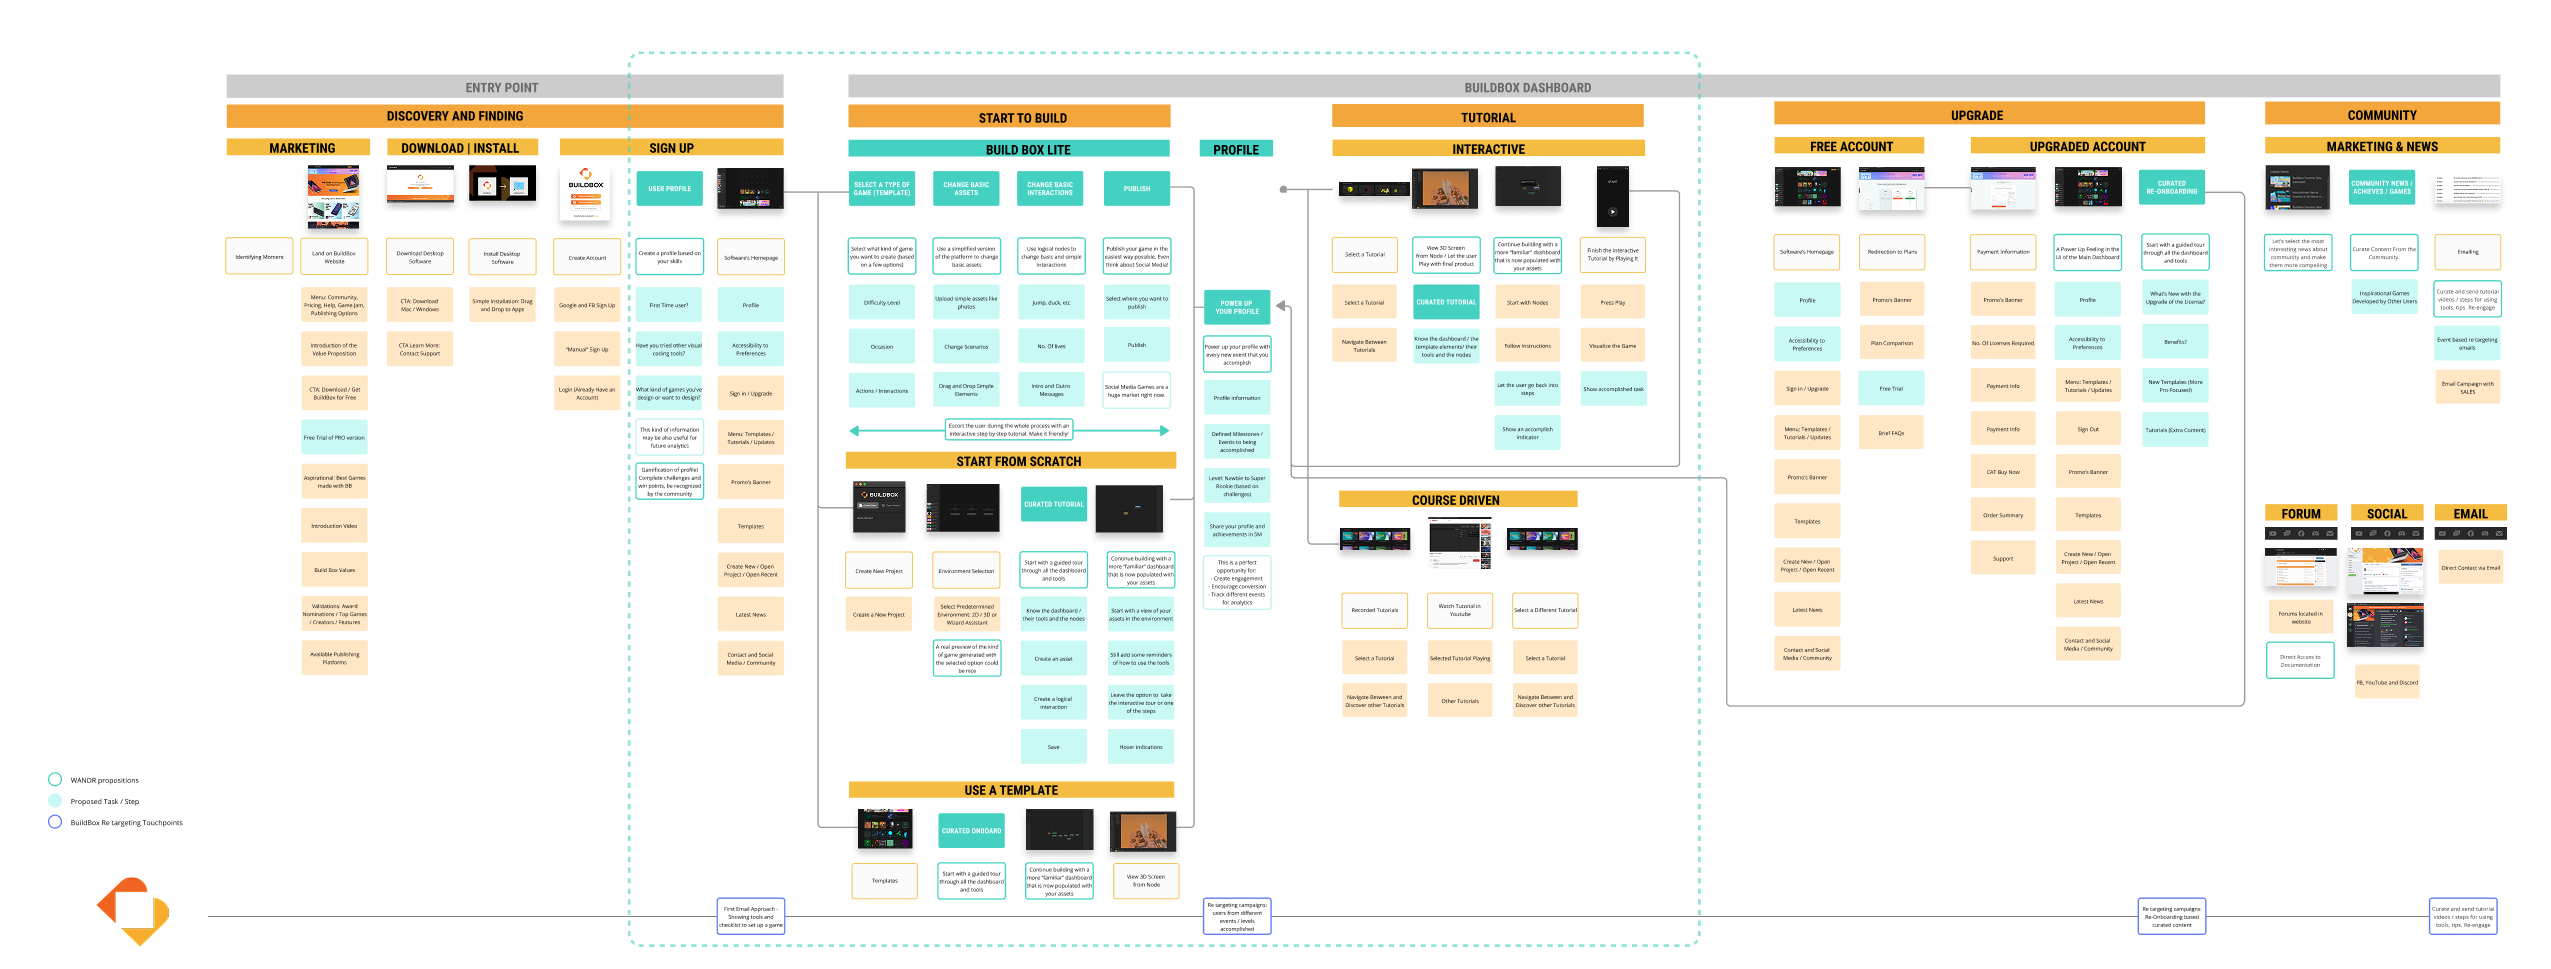The width and height of the screenshot is (2551, 969).
Task: Click the Plan Comparison card
Action: pos(1891,342)
